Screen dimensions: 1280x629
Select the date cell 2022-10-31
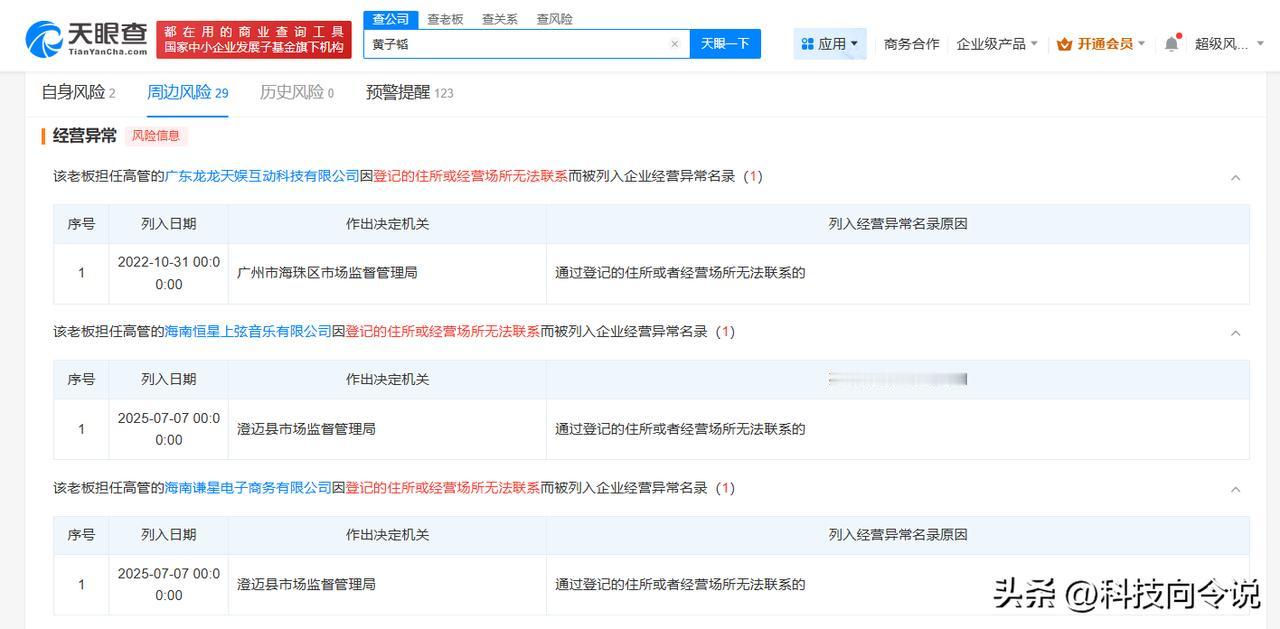click(x=169, y=273)
